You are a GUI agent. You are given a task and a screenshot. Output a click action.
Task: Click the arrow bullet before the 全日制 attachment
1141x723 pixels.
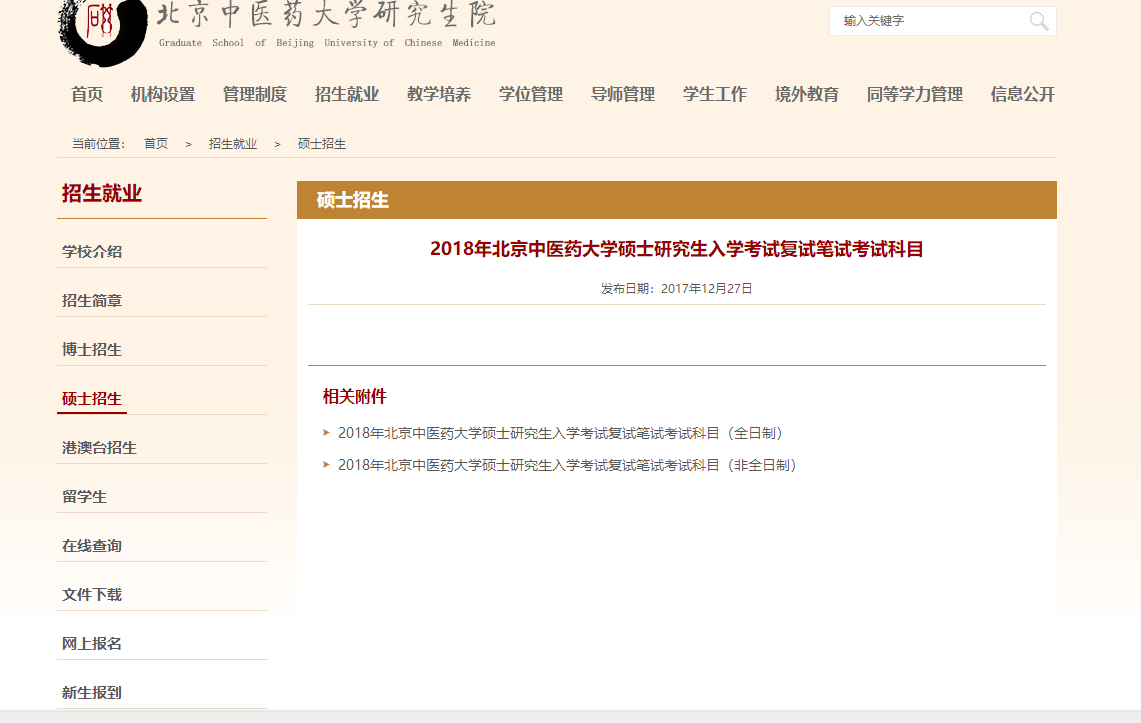click(326, 433)
